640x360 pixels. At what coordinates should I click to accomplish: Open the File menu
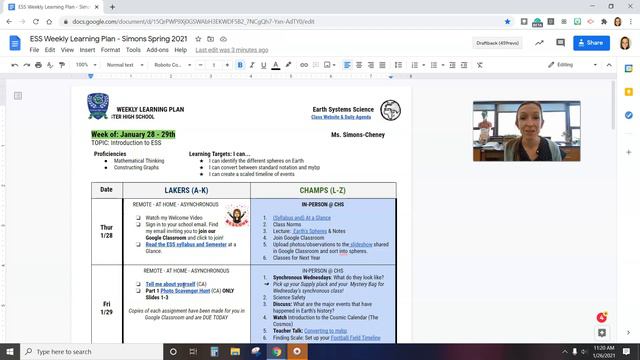pos(34,50)
